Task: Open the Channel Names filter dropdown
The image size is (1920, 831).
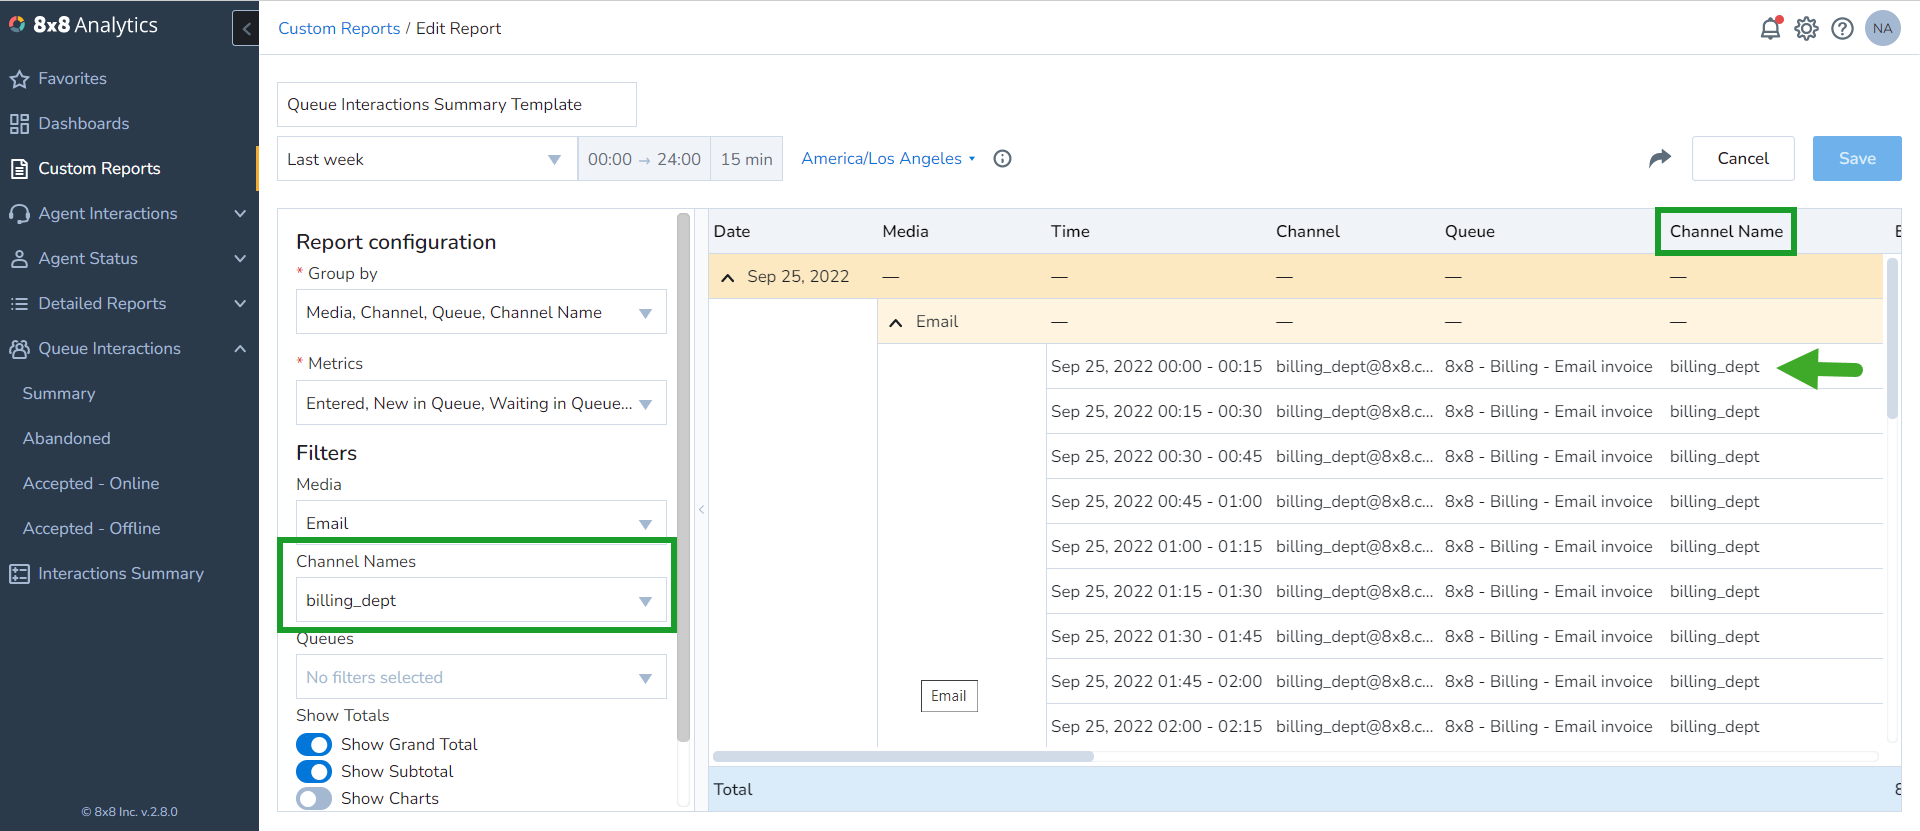Action: 481,600
